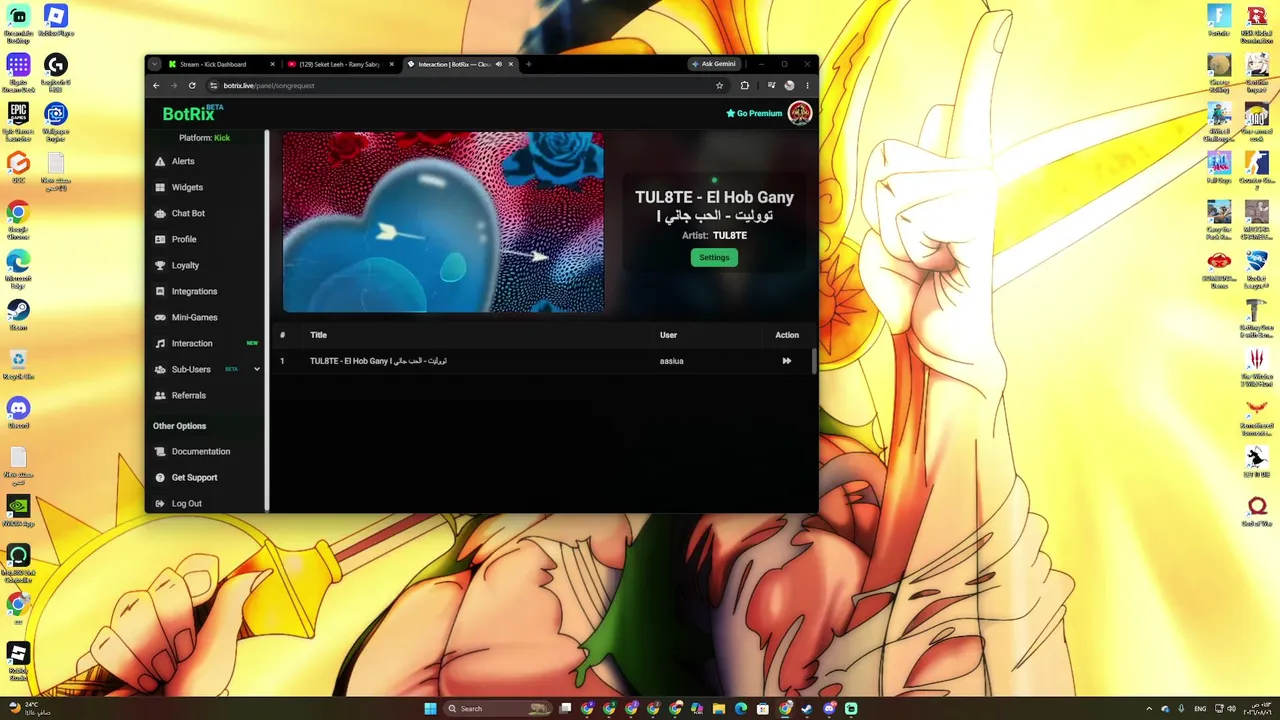Click the taskbar Search box

pos(498,709)
